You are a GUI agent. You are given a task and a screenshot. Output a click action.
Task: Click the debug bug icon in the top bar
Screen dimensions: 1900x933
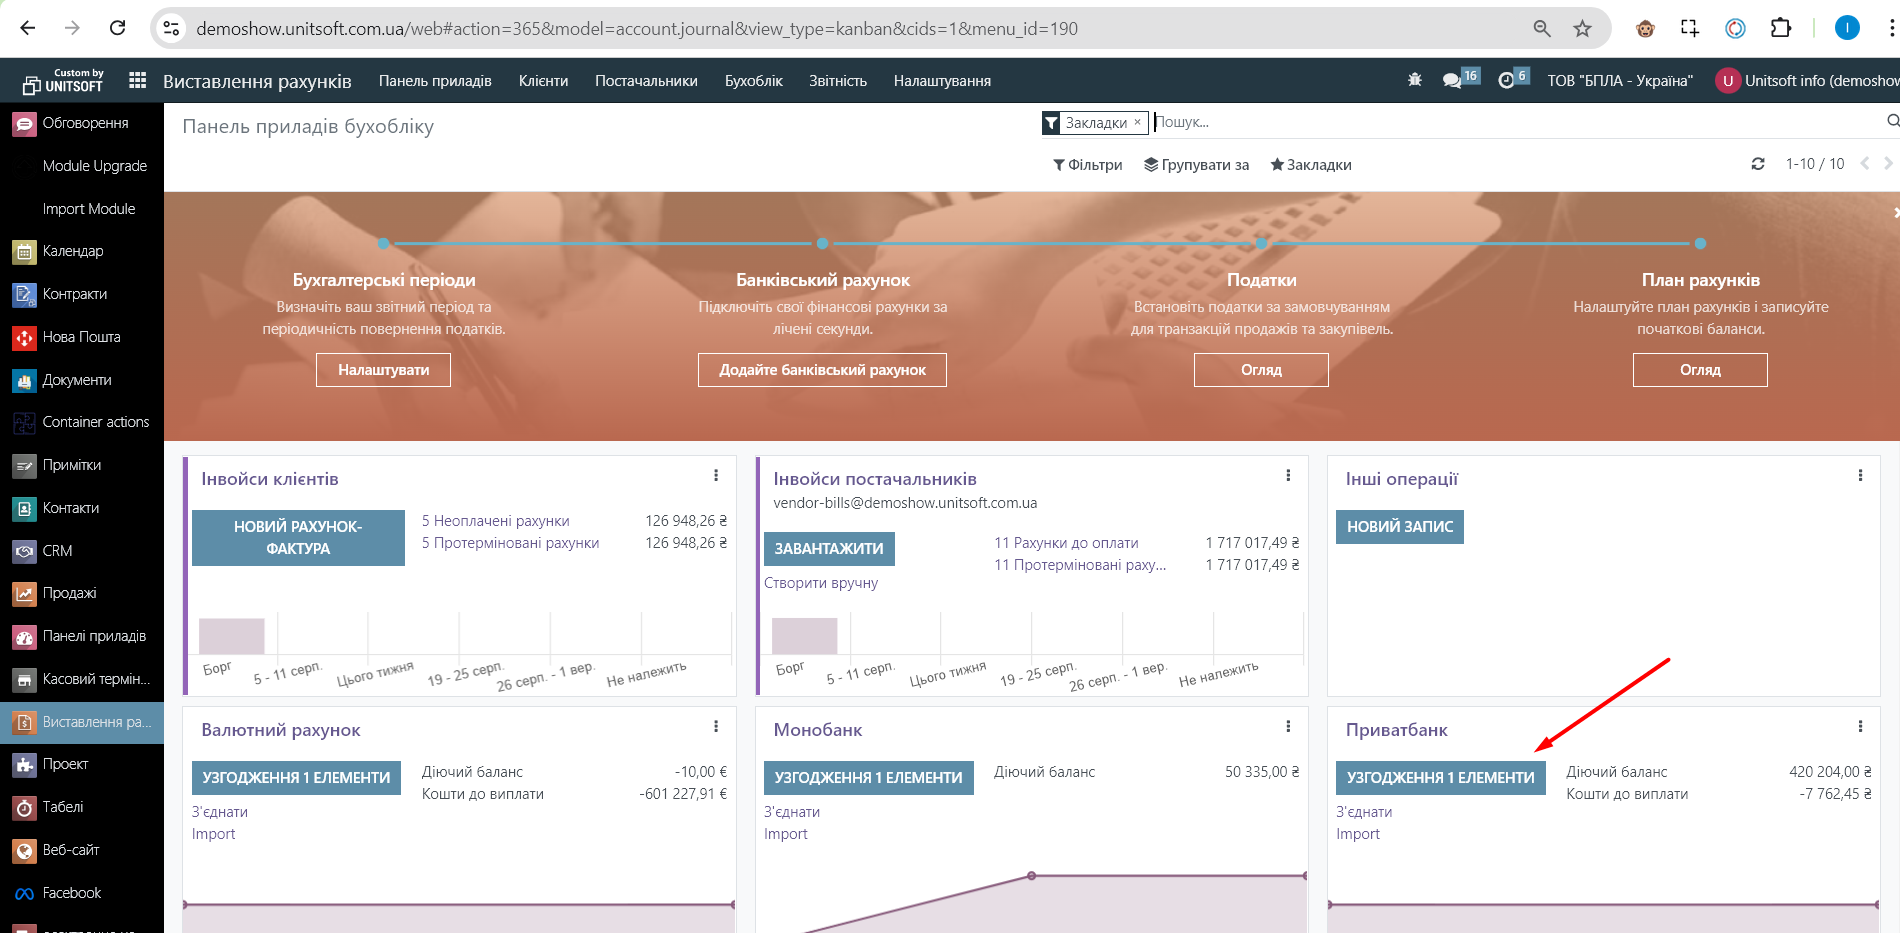1414,80
